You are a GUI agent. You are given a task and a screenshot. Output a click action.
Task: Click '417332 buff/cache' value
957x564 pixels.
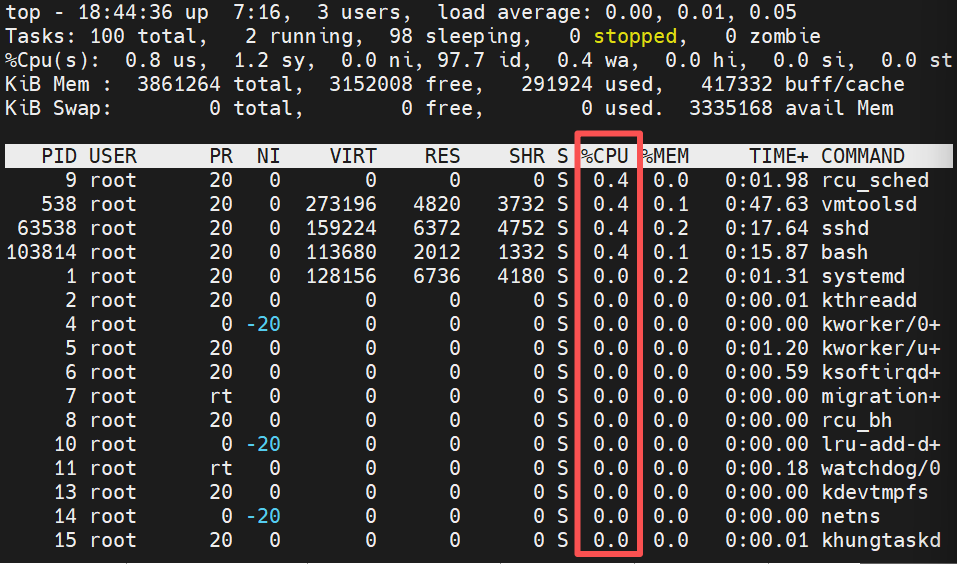point(803,84)
